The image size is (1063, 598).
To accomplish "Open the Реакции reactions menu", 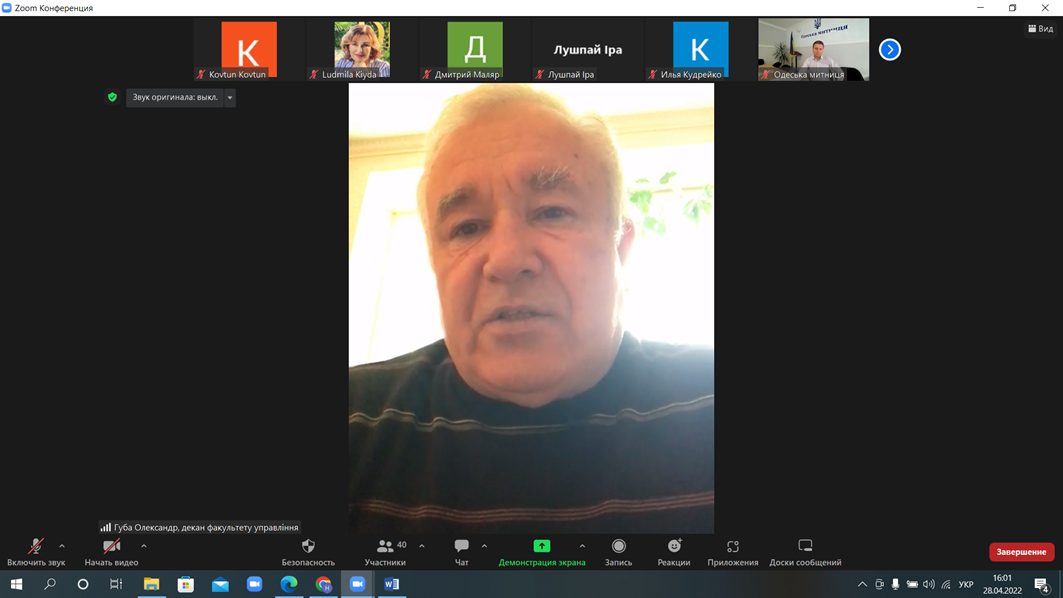I will 674,552.
